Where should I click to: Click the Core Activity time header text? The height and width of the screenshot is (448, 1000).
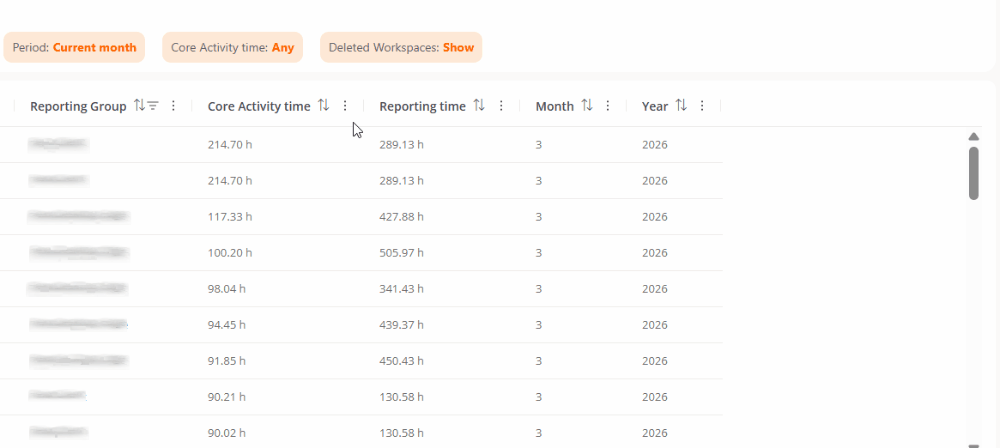tap(258, 106)
